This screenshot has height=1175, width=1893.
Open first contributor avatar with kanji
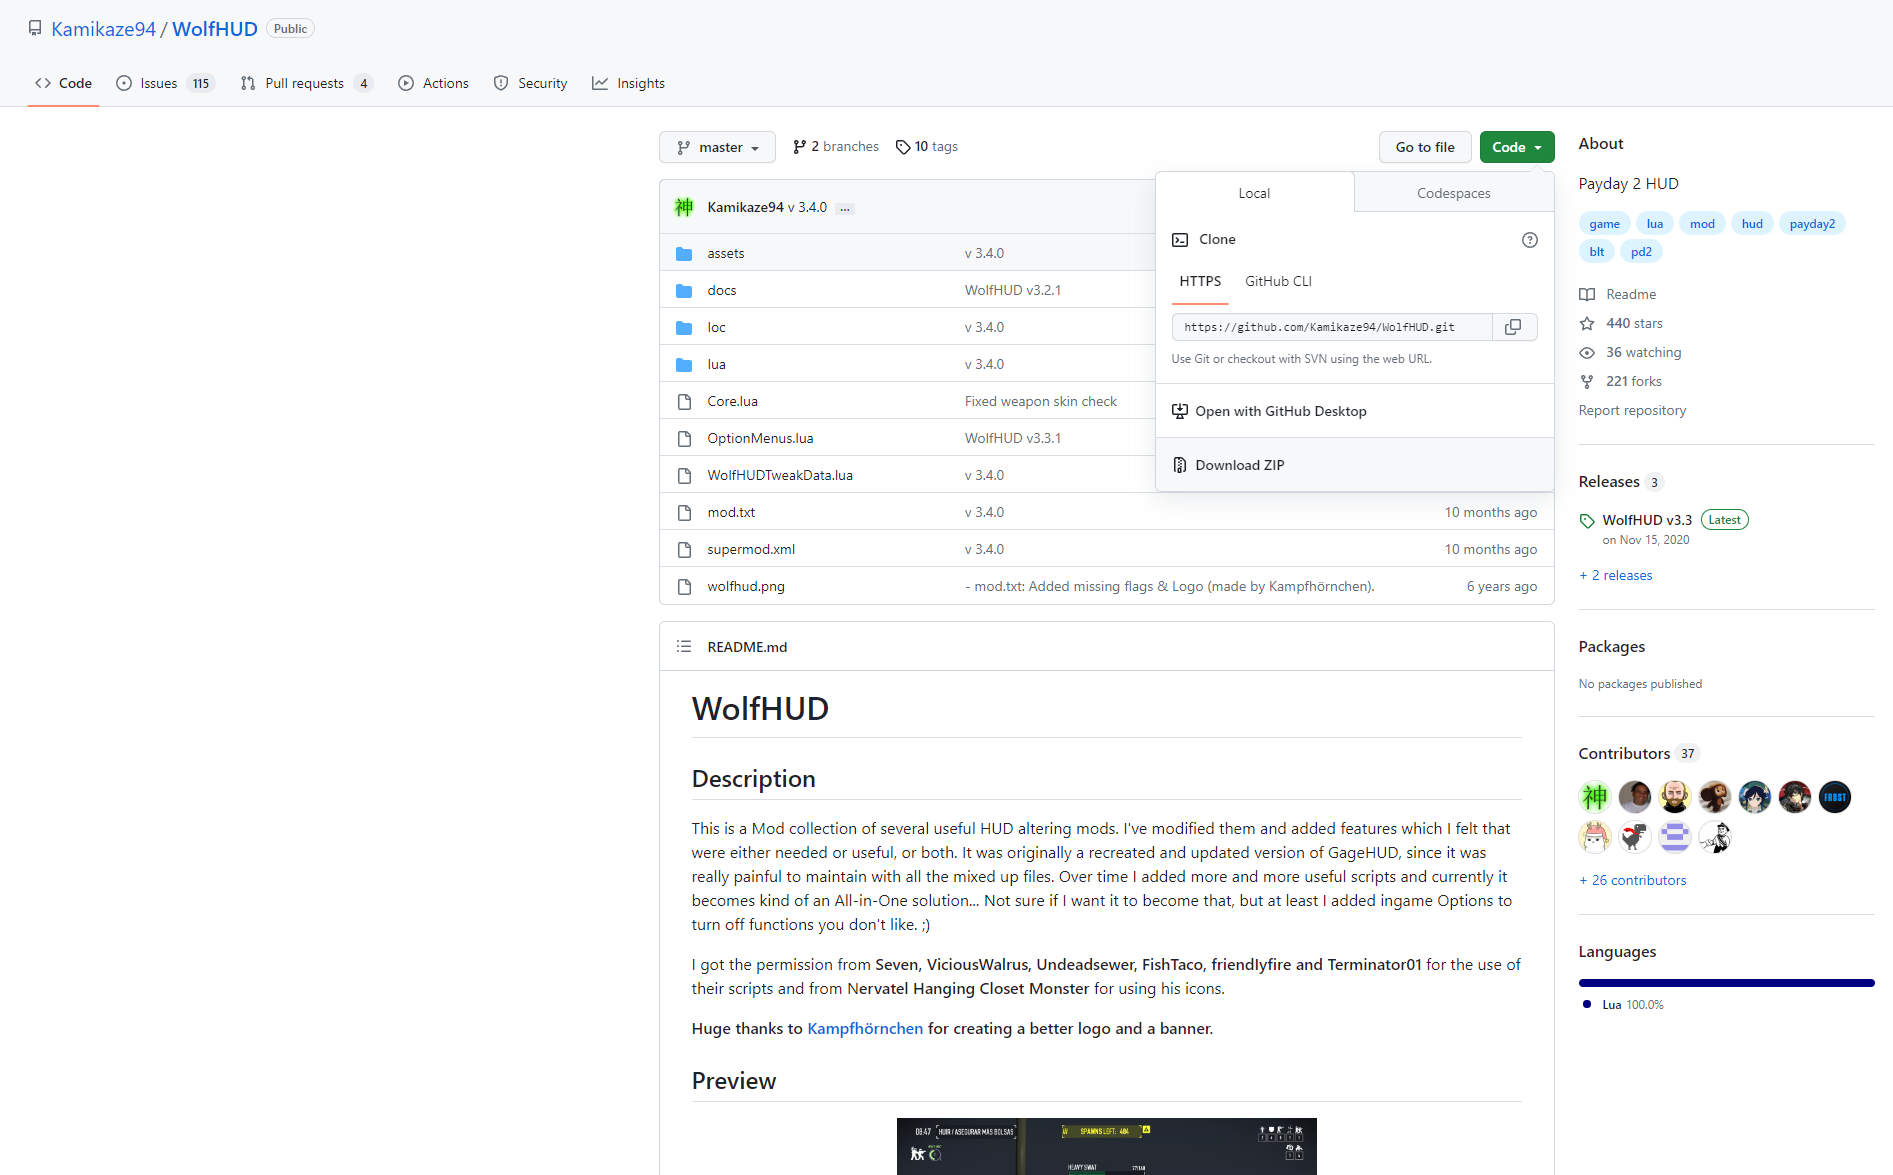tap(1595, 797)
